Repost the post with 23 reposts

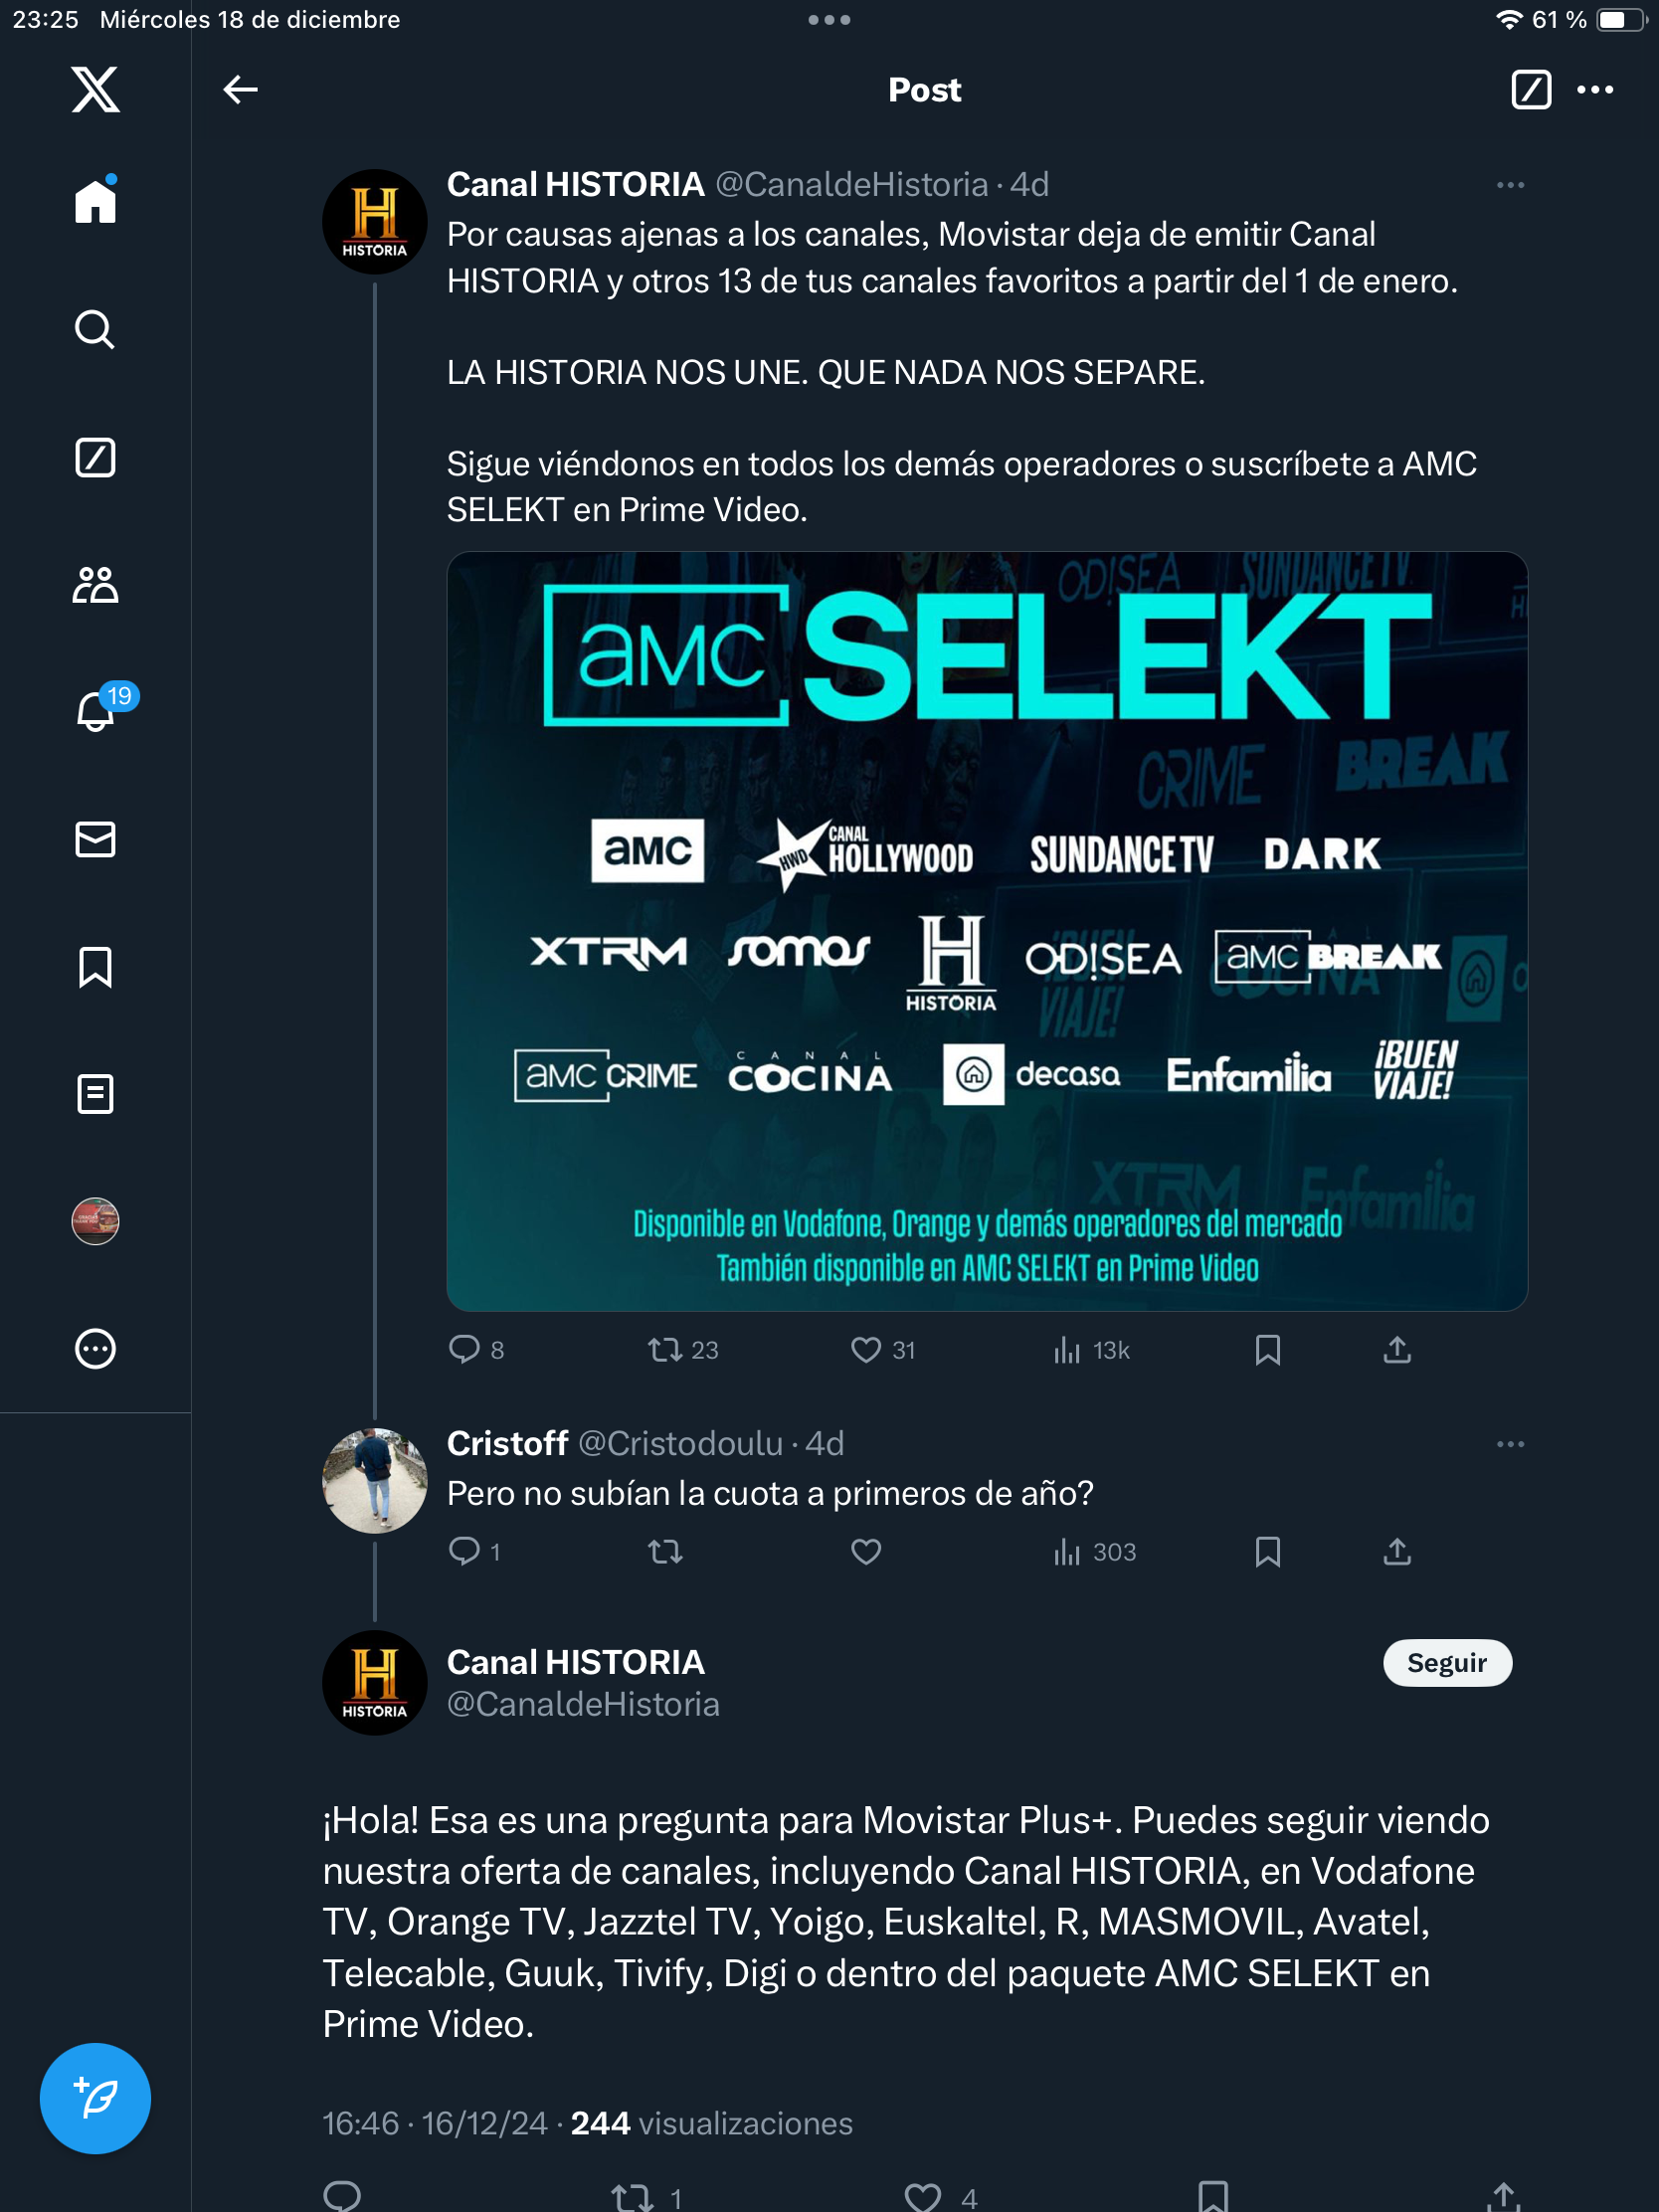click(x=665, y=1350)
